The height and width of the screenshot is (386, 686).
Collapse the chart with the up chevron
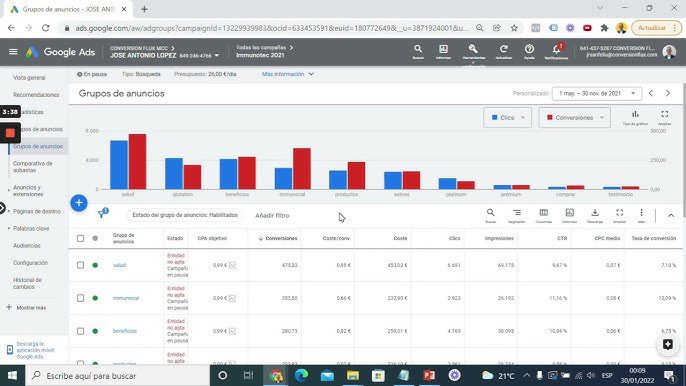[x=671, y=215]
